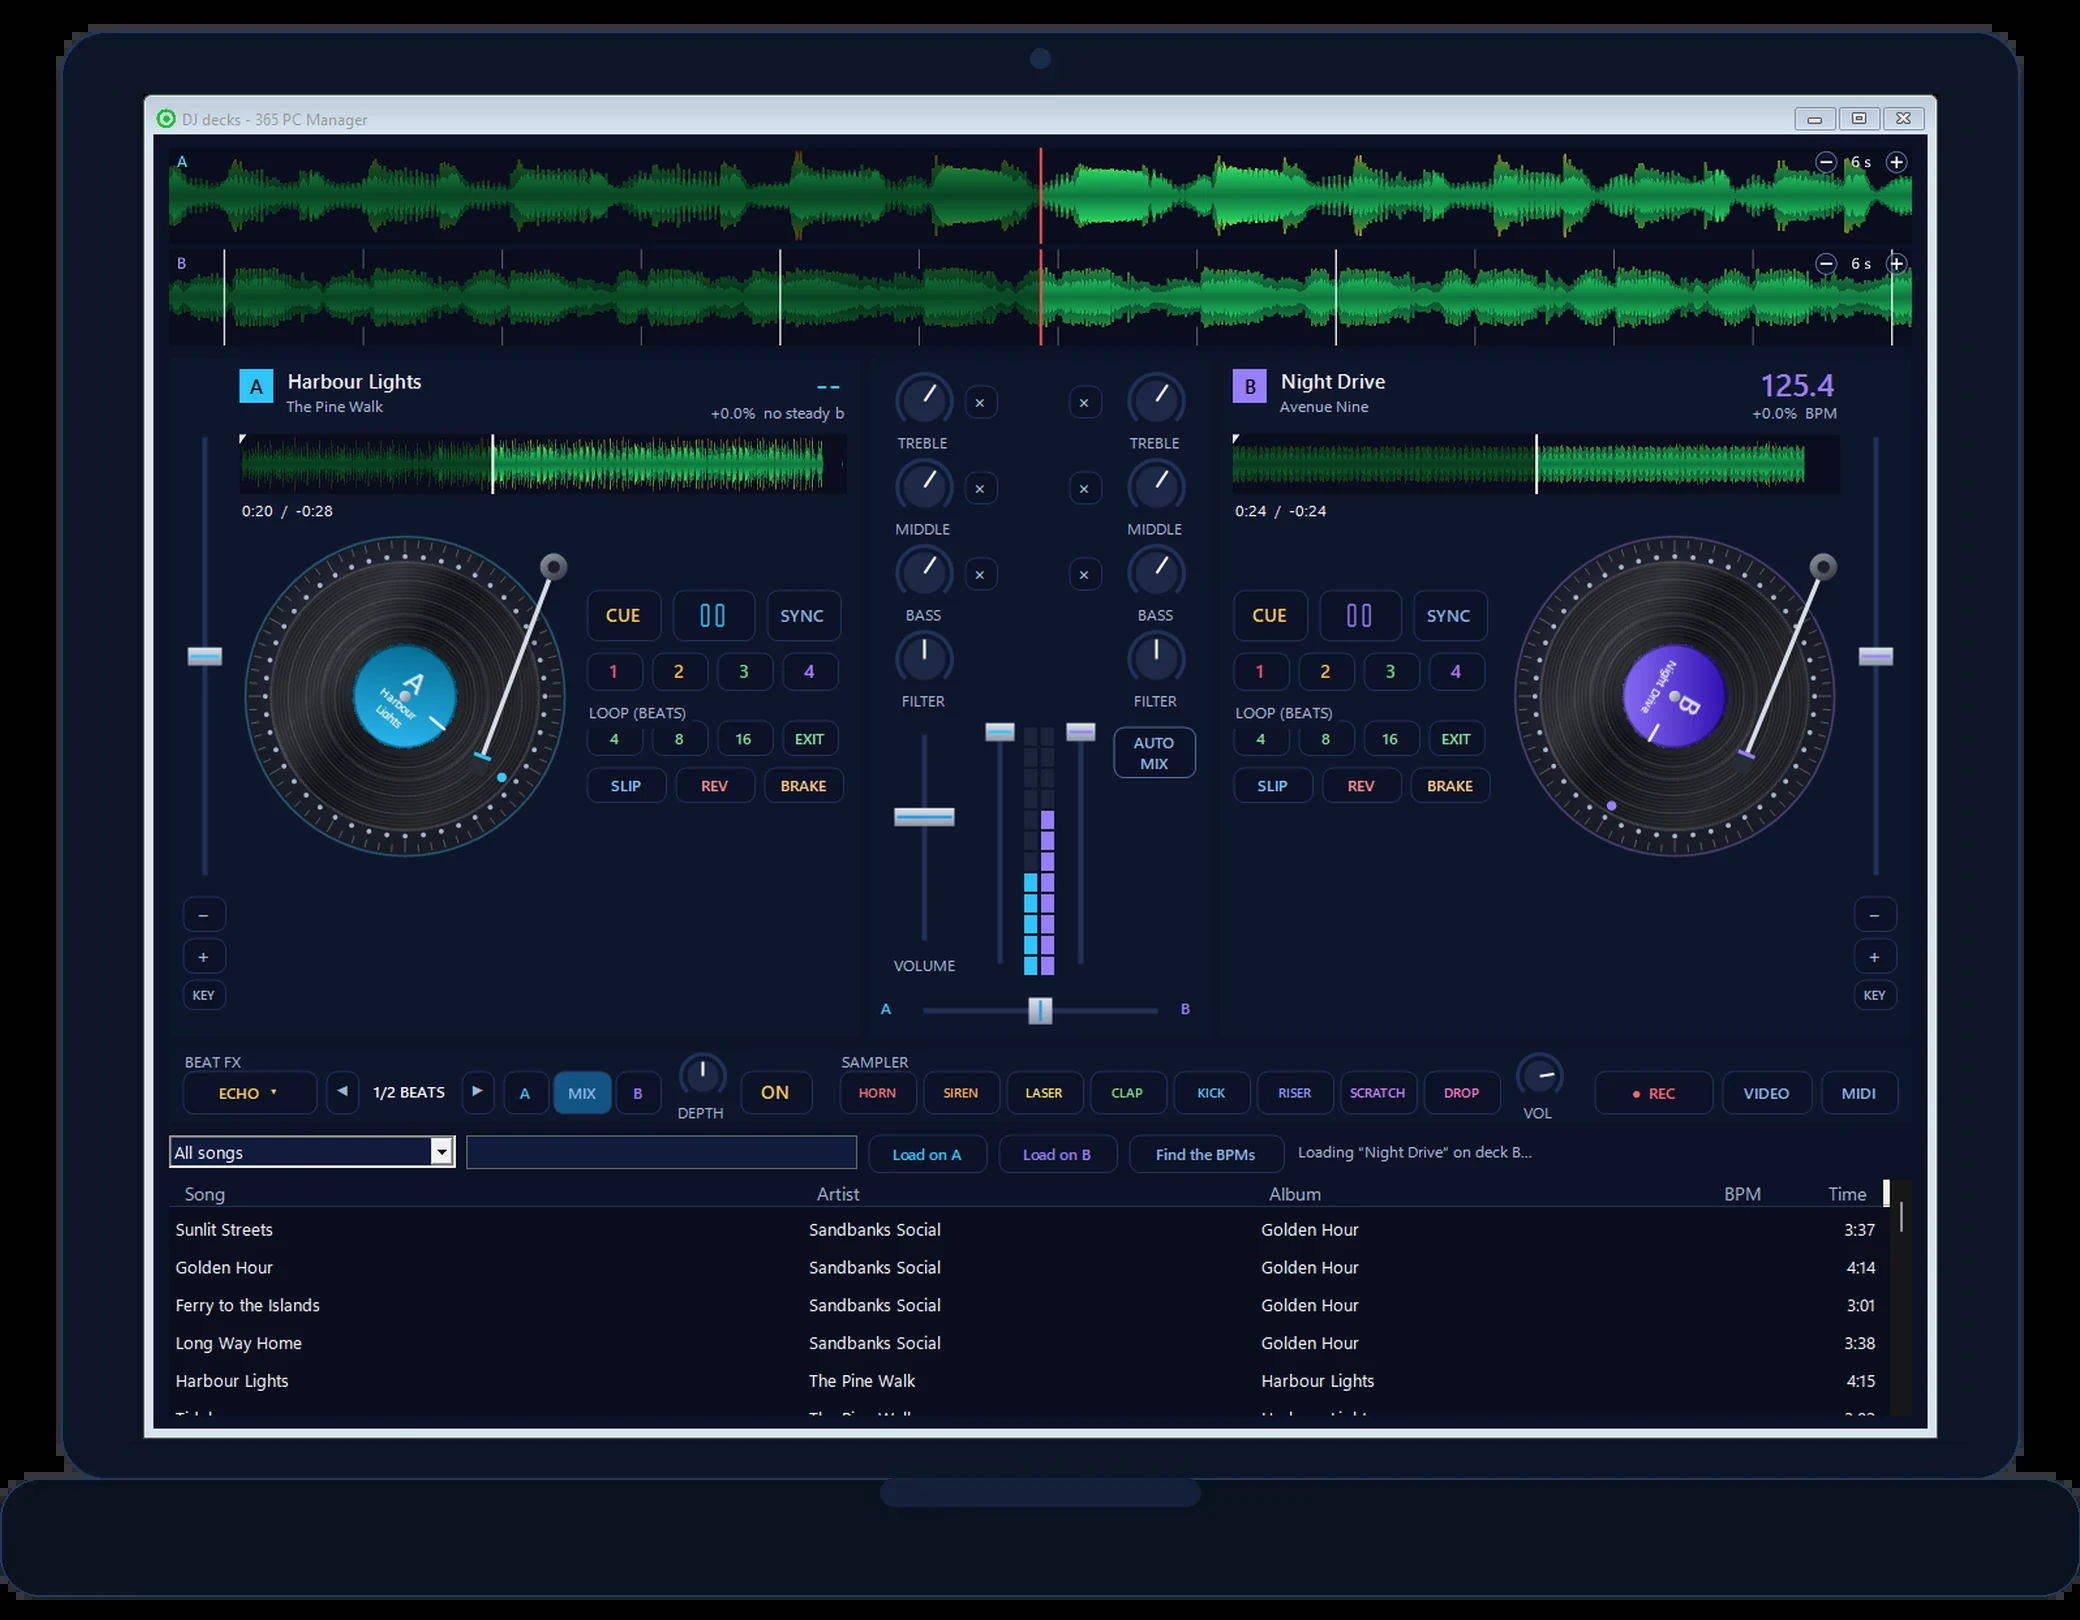Image resolution: width=2080 pixels, height=1620 pixels.
Task: Step beat FX length forward with right arrow
Action: tap(477, 1092)
